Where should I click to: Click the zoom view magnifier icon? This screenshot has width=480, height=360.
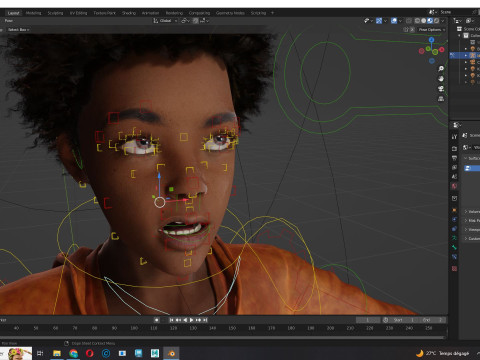(x=441, y=69)
